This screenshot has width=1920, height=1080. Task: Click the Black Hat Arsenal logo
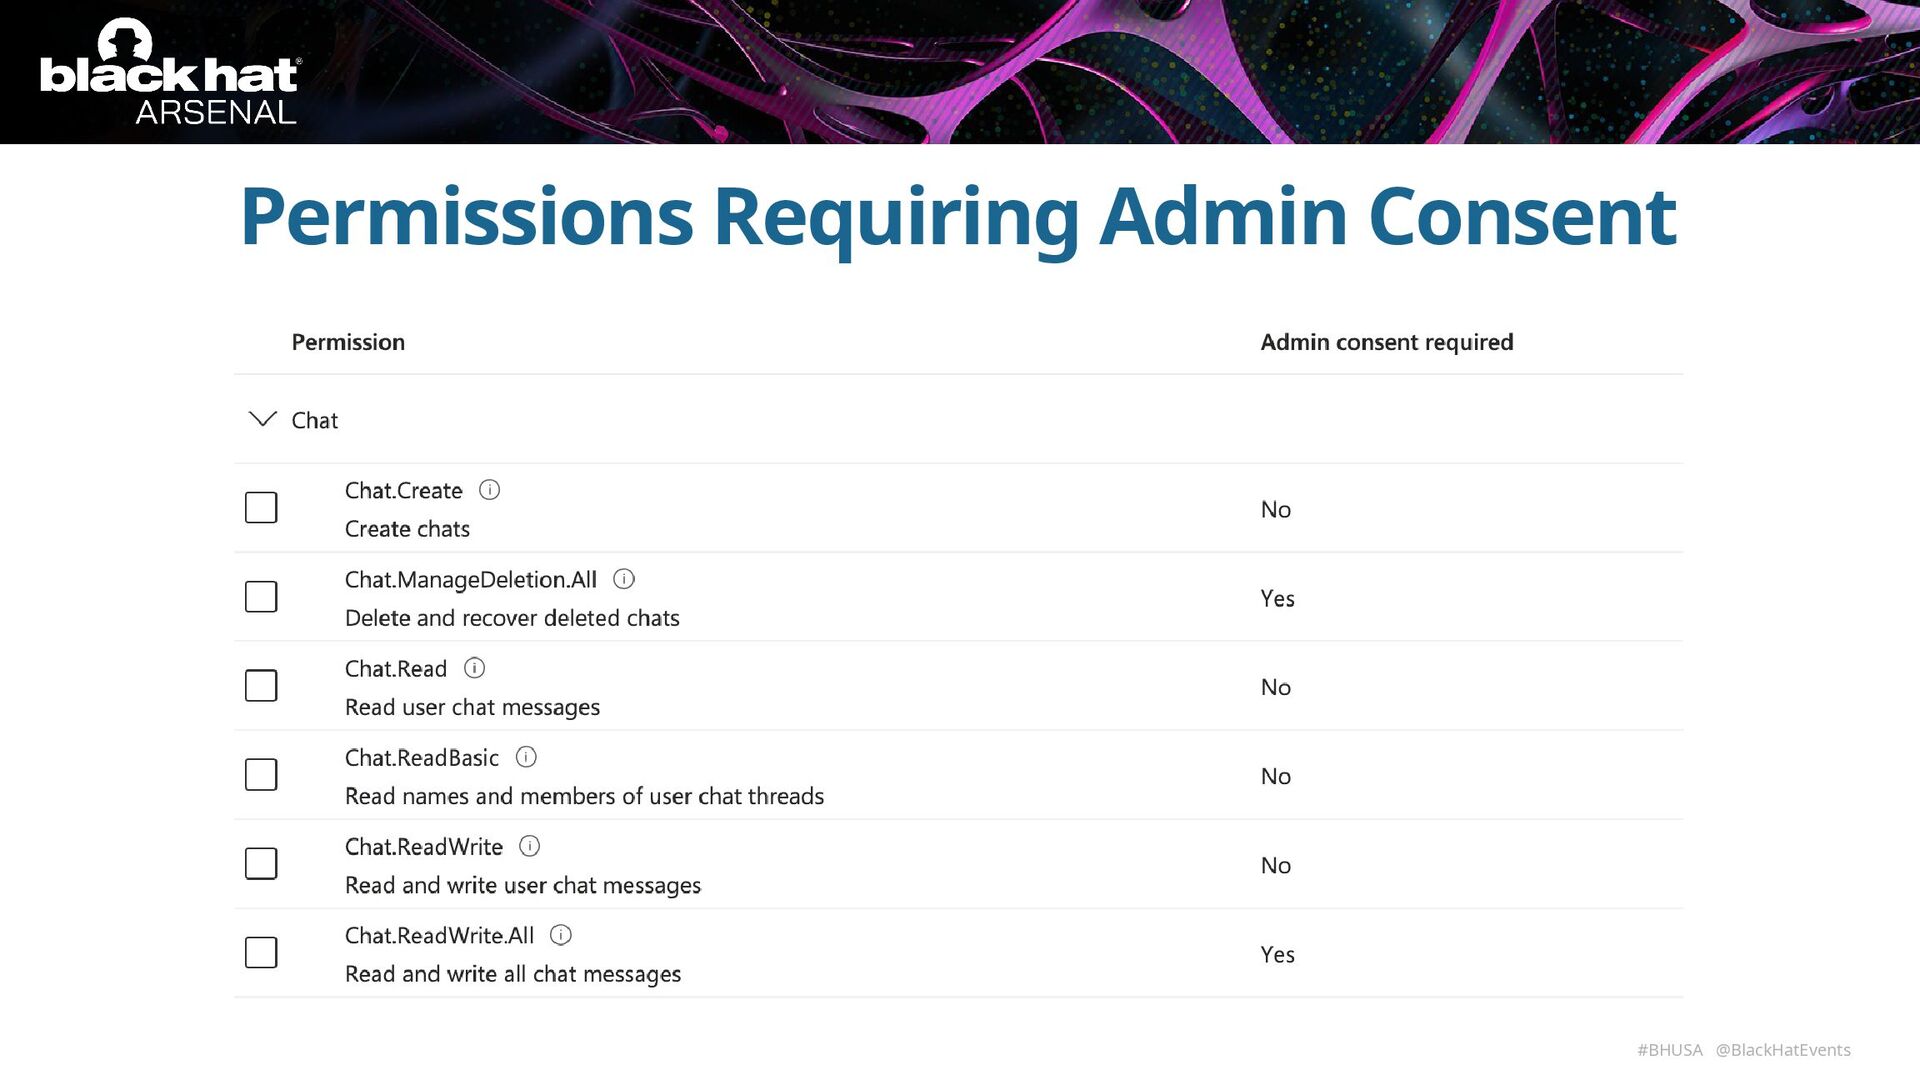coord(170,74)
